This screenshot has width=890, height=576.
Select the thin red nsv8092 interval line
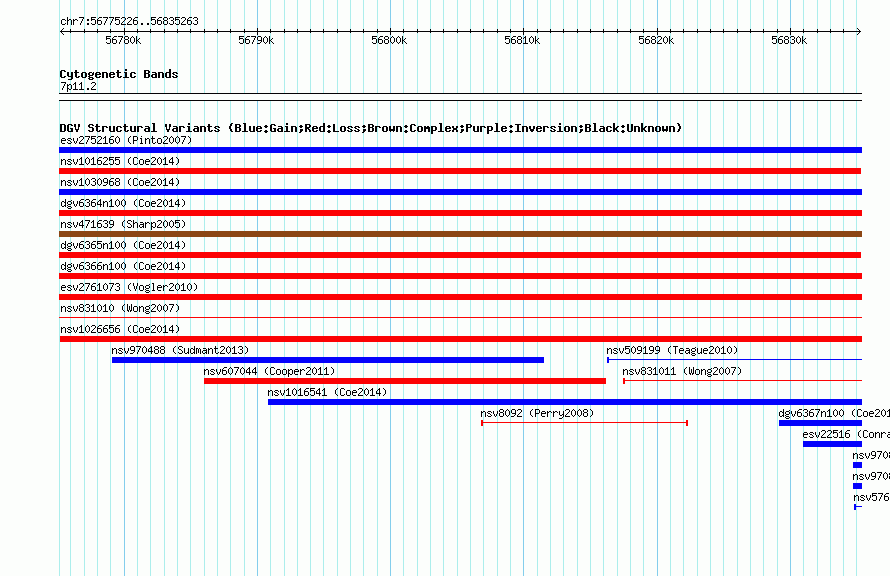click(585, 423)
